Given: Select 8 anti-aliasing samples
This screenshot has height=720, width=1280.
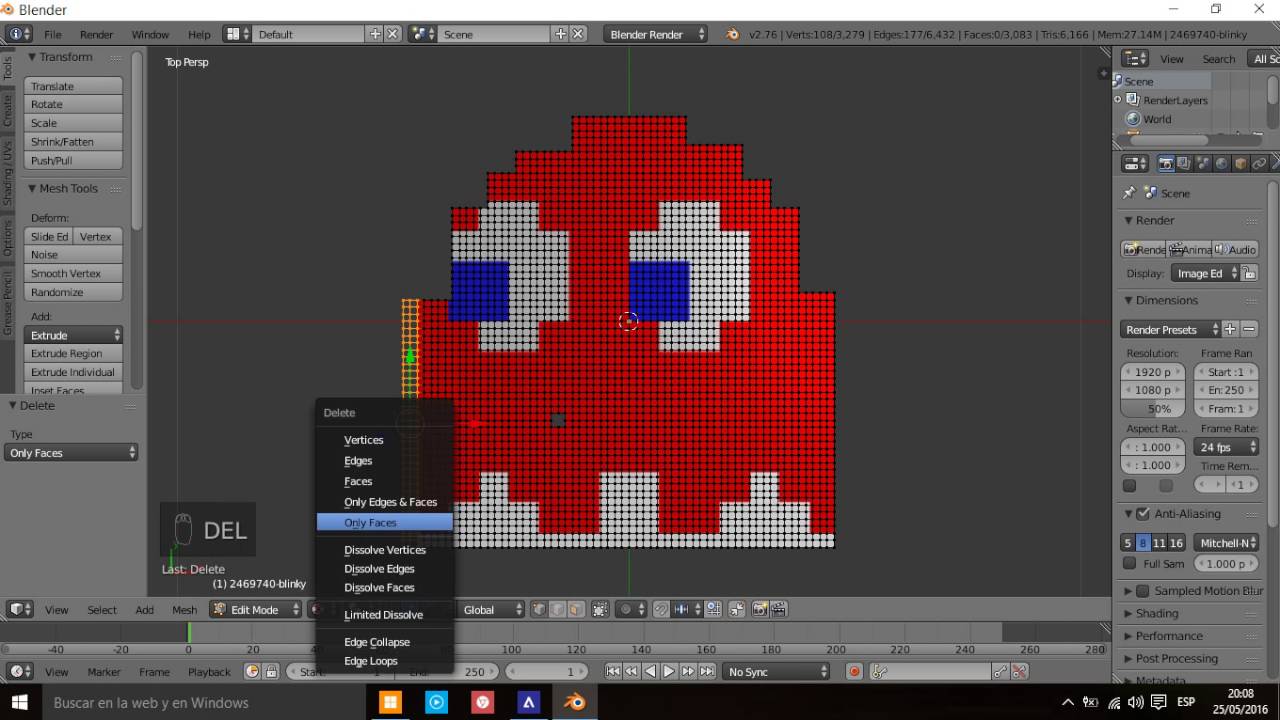Looking at the screenshot, I should click(x=1143, y=543).
